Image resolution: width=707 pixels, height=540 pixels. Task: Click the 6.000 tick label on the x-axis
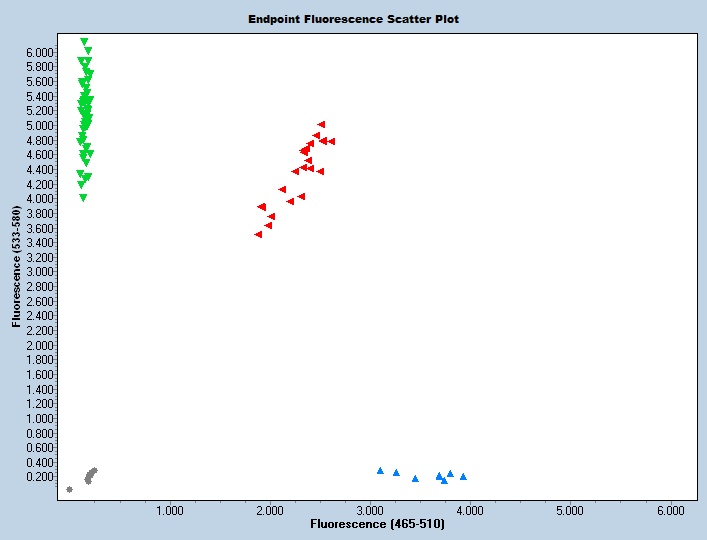pyautogui.click(x=670, y=510)
